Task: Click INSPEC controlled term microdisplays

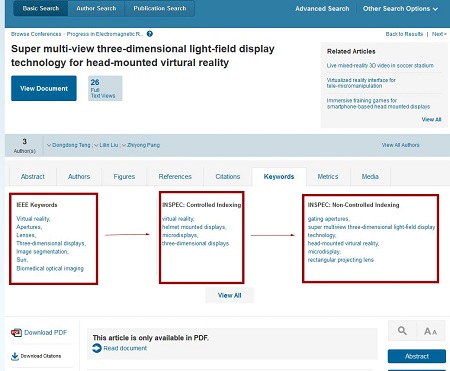Action: pos(180,235)
